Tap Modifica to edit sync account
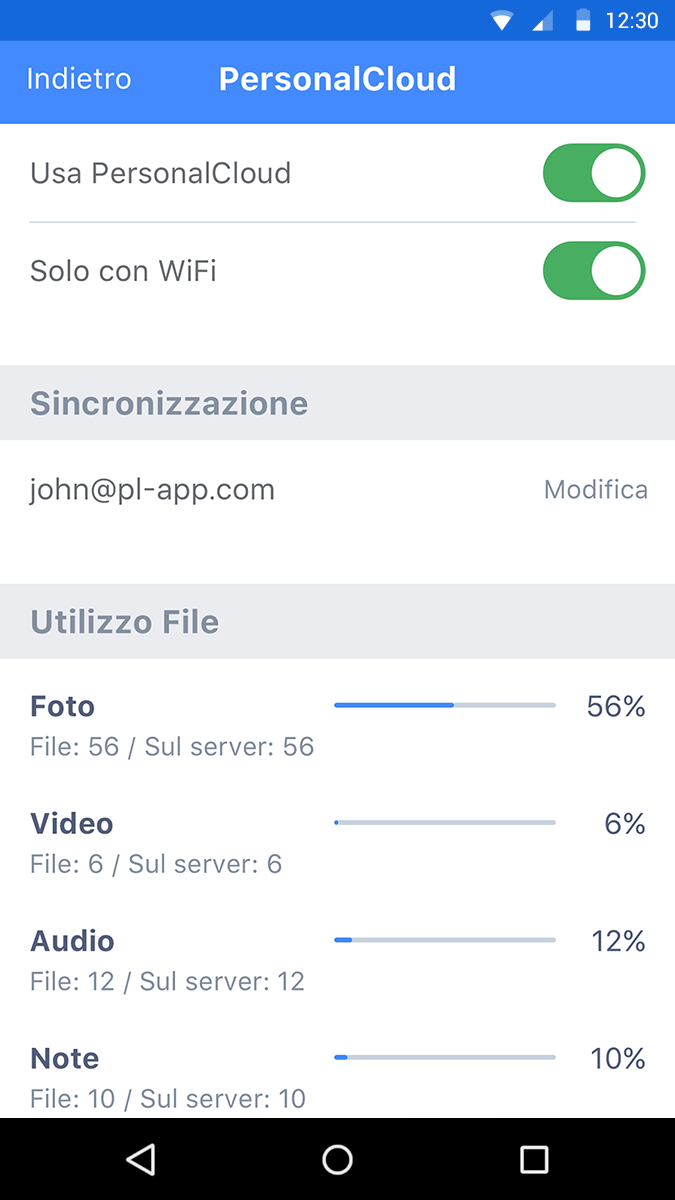Screen dimensions: 675x1200 pyautogui.click(x=595, y=490)
